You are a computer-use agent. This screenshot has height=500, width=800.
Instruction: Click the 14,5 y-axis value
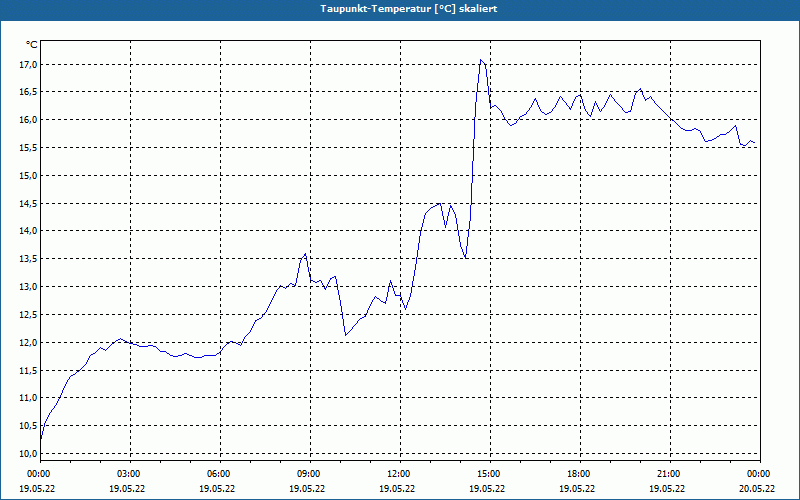(x=29, y=203)
